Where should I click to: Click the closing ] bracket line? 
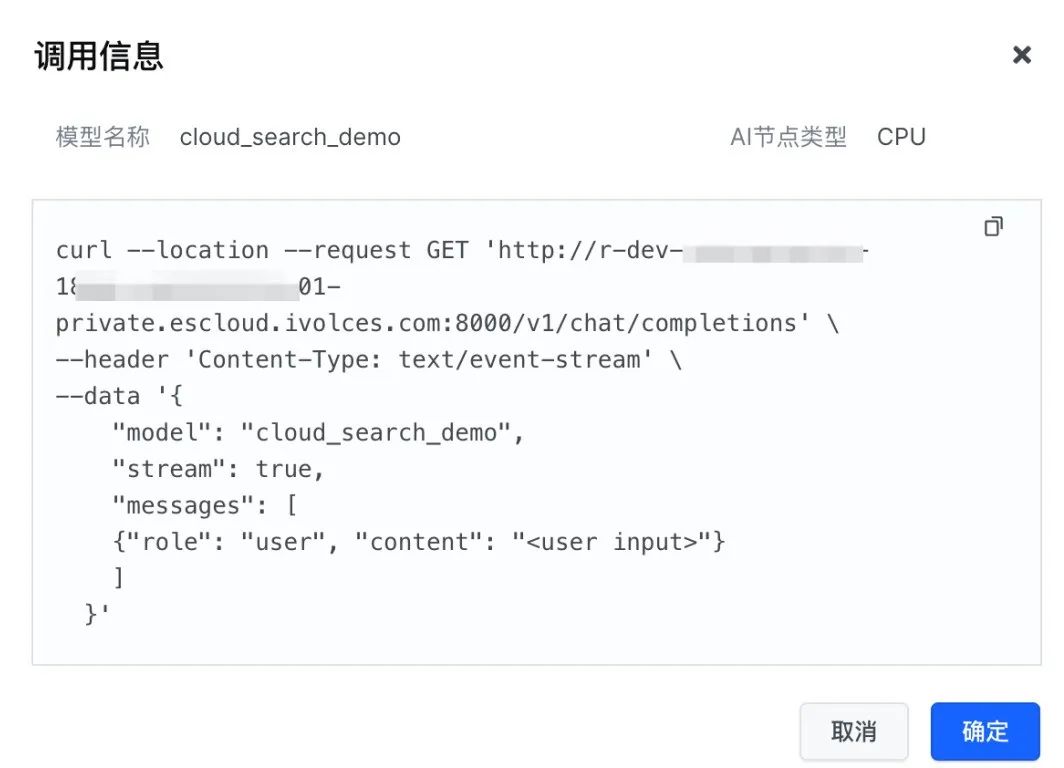coord(119,578)
